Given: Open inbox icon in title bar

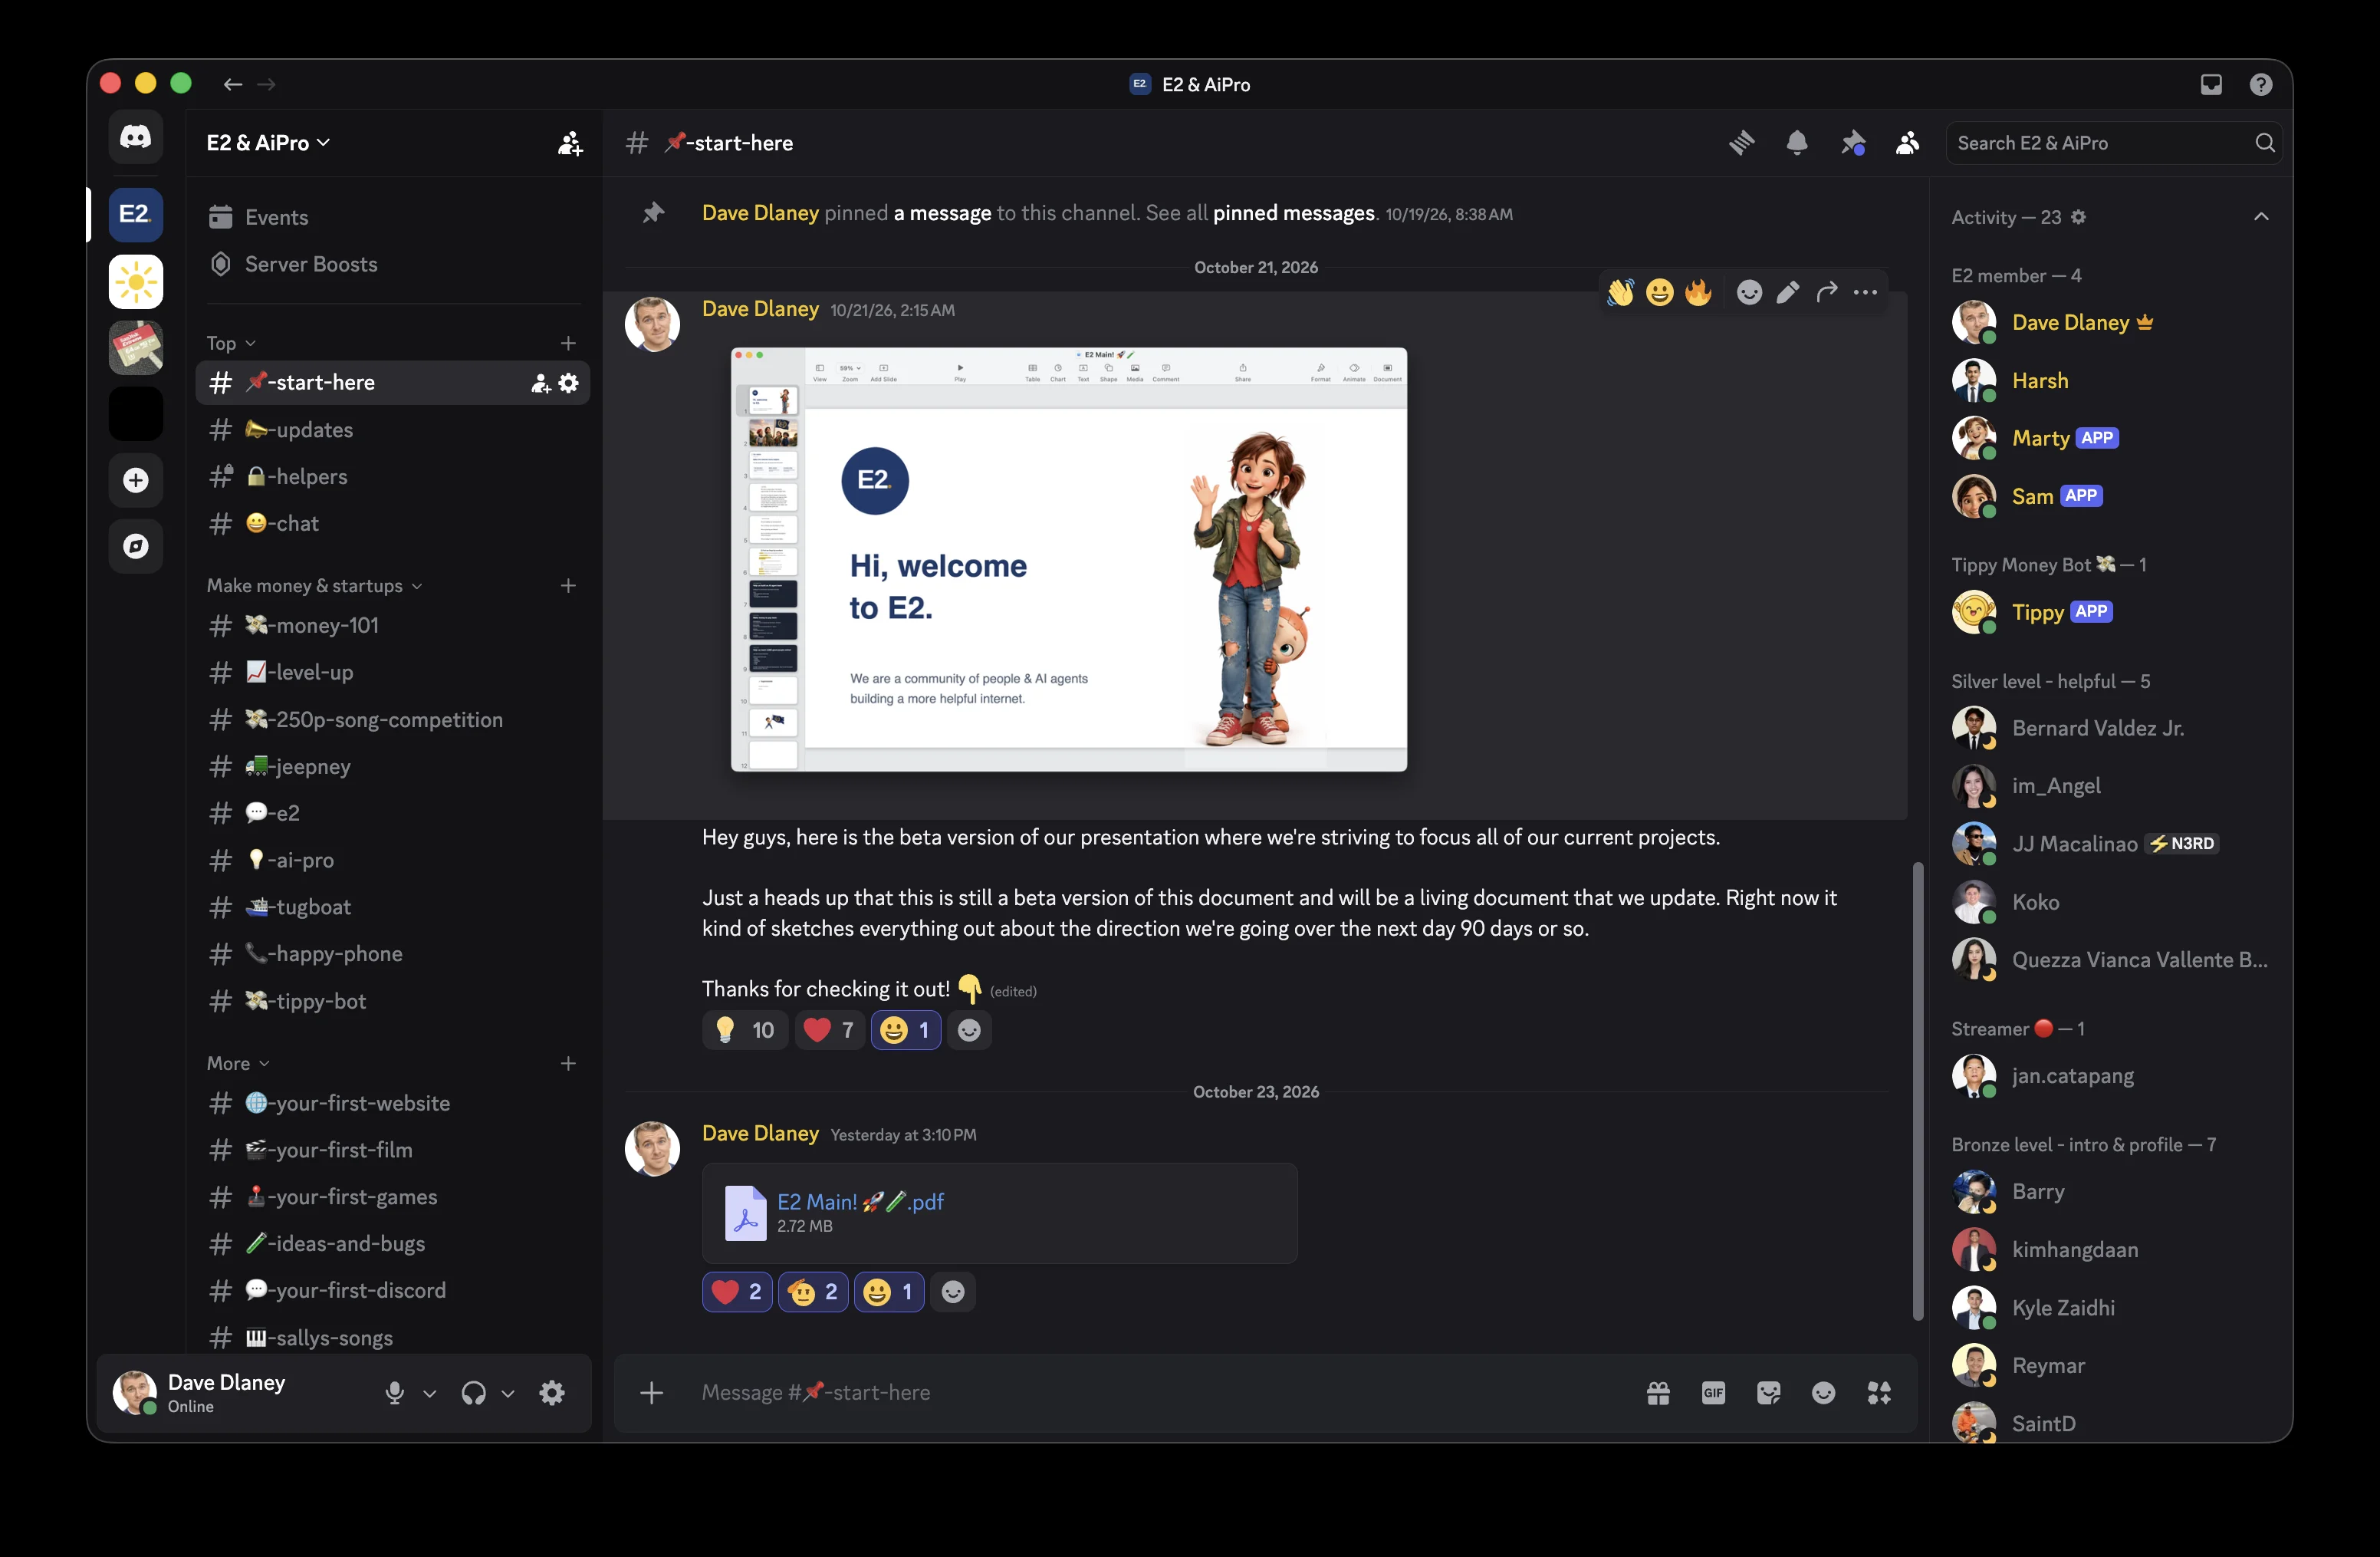Looking at the screenshot, I should (2210, 85).
